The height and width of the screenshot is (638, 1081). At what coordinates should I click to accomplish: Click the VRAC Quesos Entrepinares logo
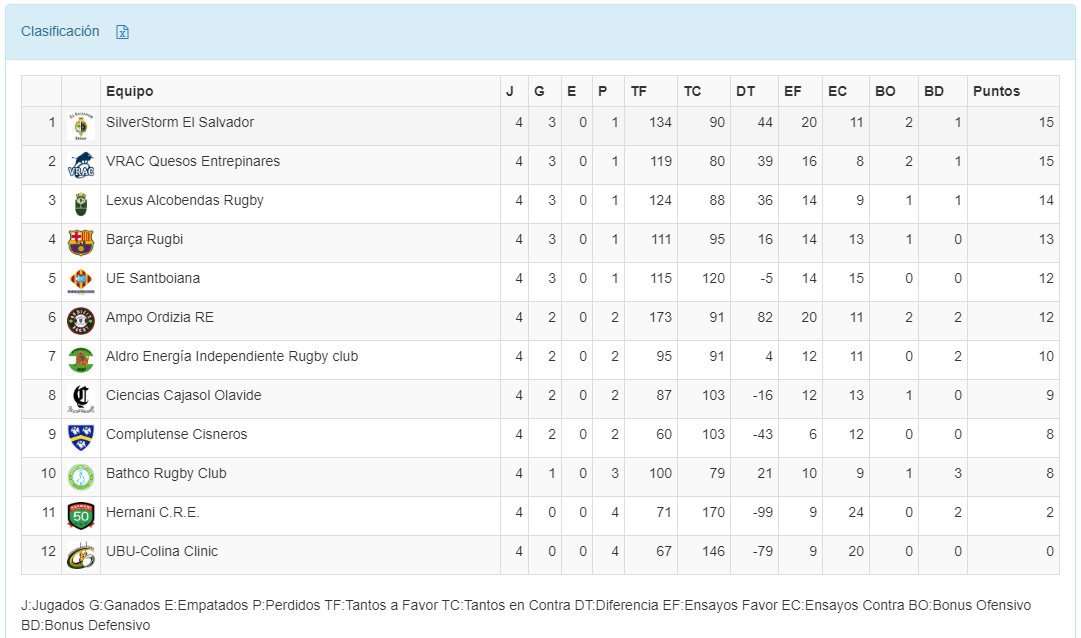80,165
